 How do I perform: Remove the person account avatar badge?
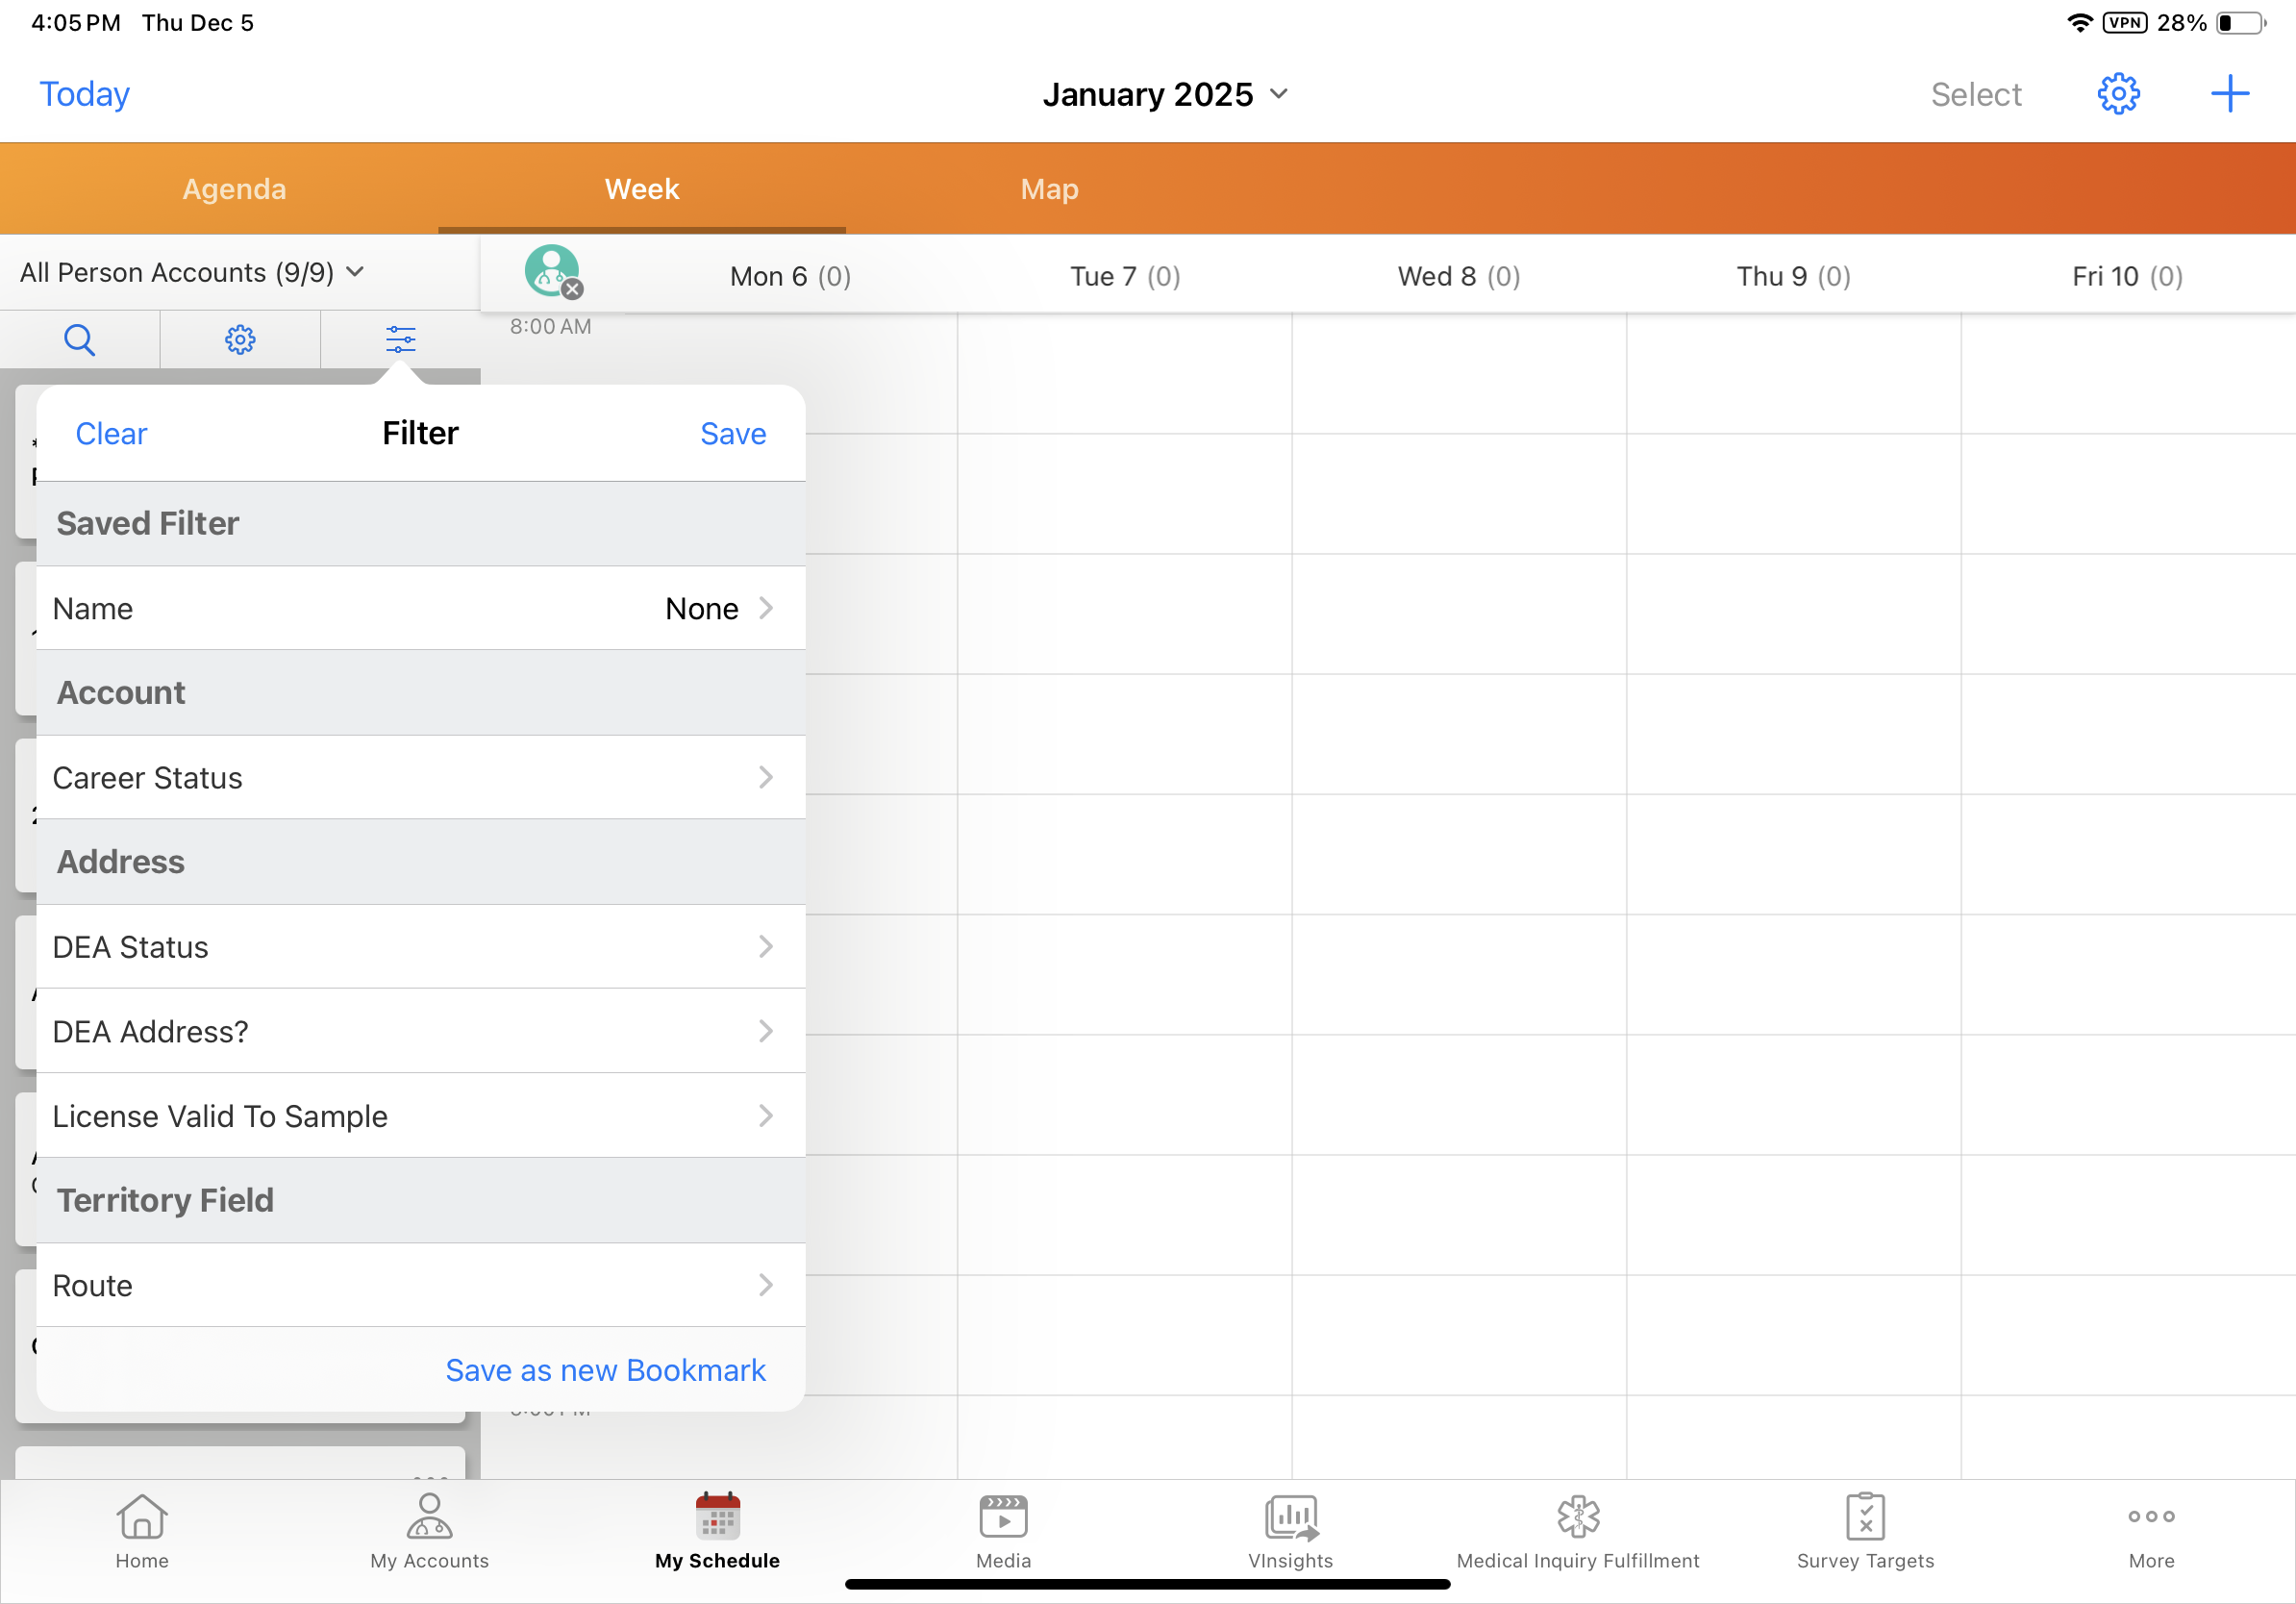[572, 290]
